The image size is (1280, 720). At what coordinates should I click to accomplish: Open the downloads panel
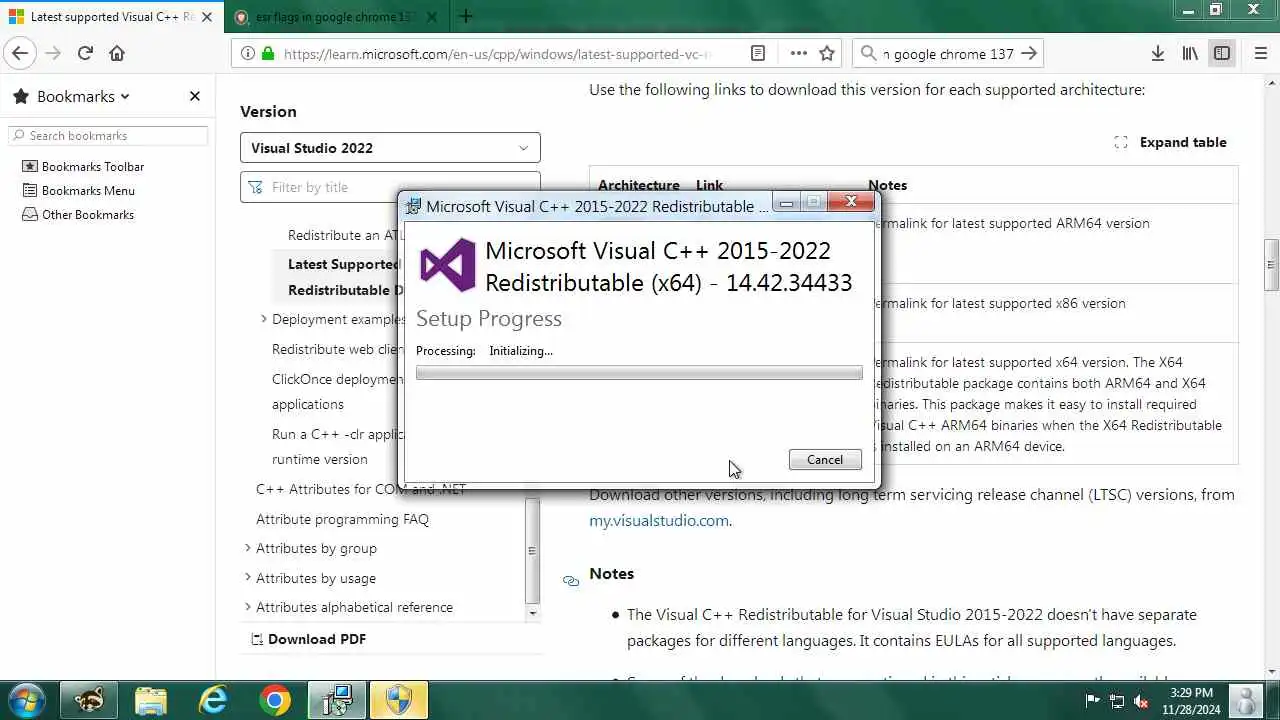tap(1158, 54)
